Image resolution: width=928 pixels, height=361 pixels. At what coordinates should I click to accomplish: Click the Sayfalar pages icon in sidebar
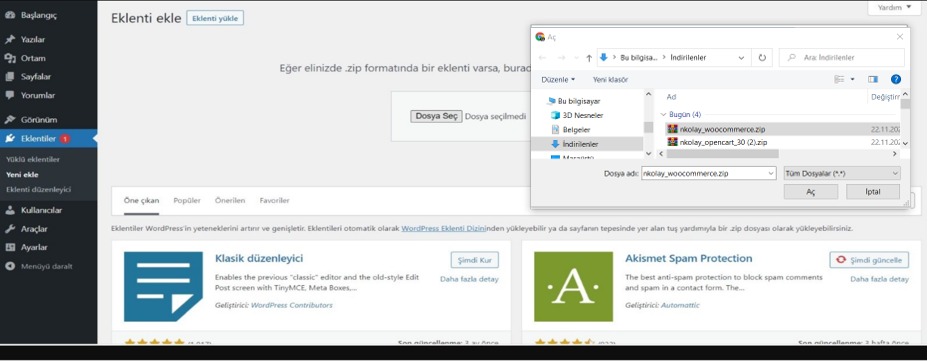pos(9,76)
